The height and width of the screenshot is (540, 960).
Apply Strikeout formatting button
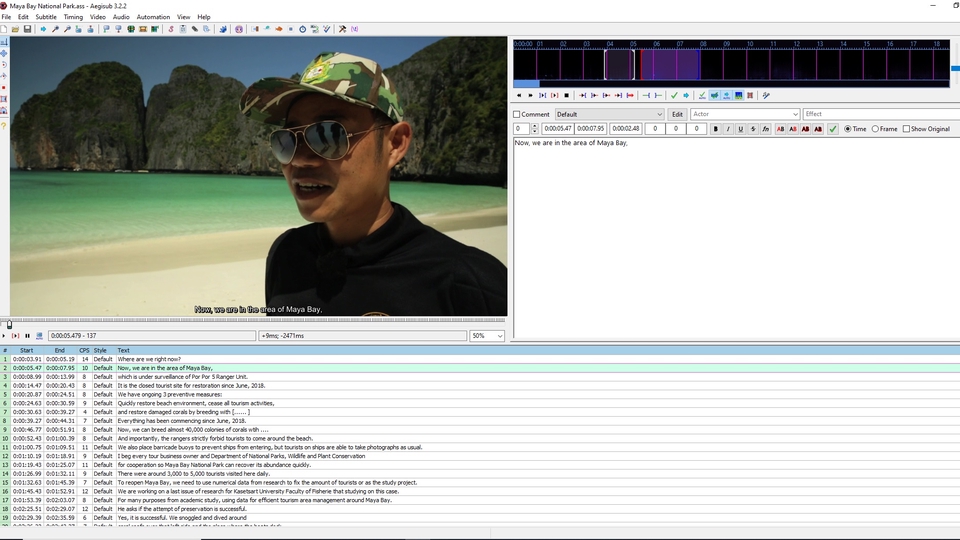coord(753,129)
